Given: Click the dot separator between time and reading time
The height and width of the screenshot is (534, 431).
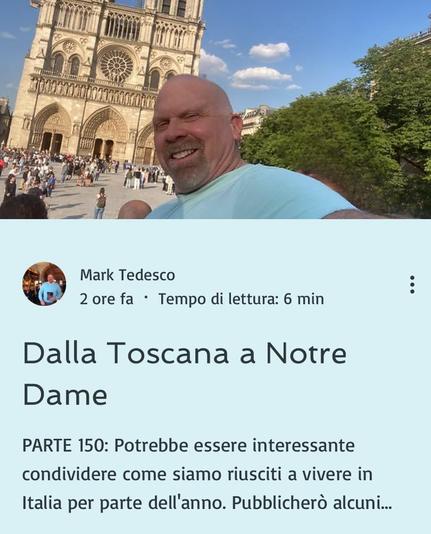Looking at the screenshot, I should (146, 298).
